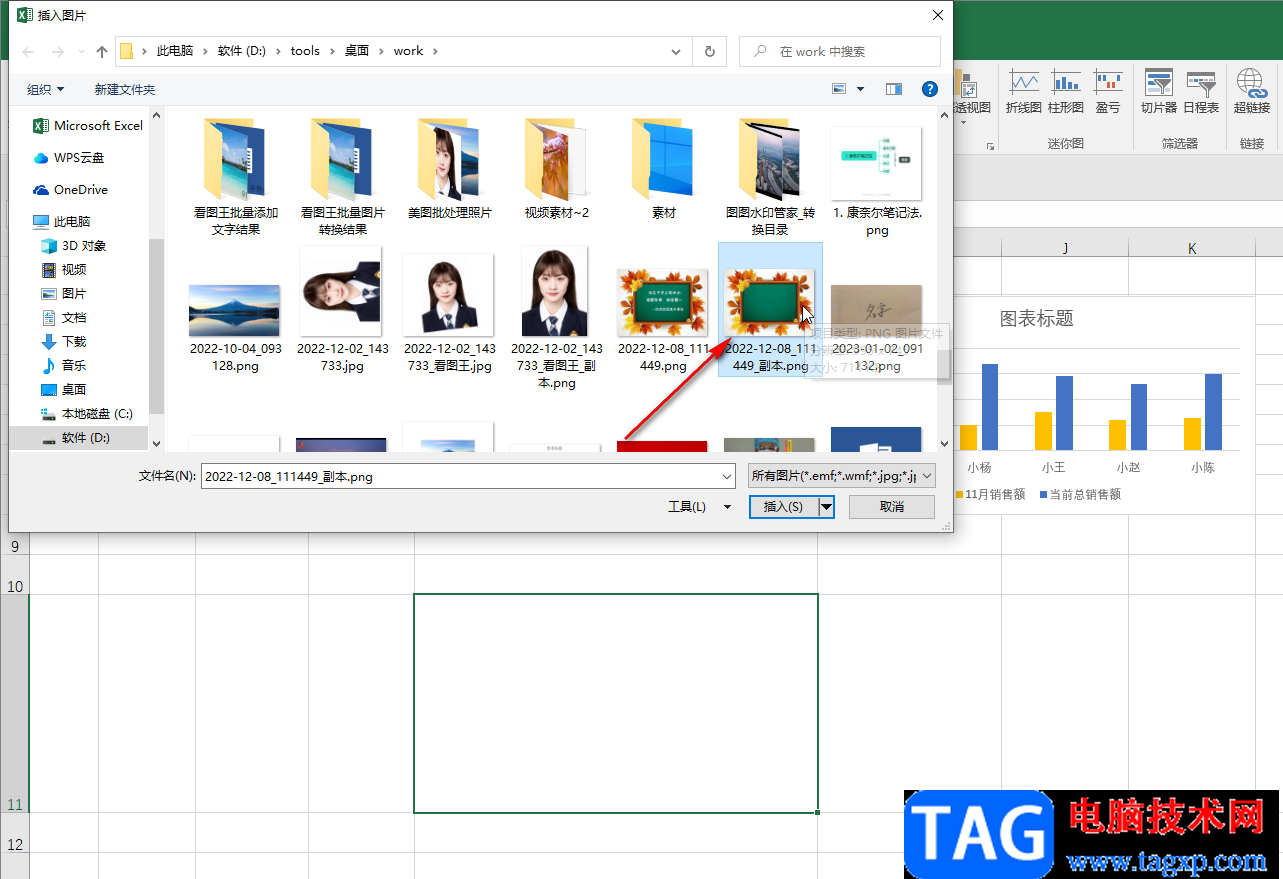The image size is (1283, 879).
Task: Open Microsoft Excel in the sidebar
Action: (88, 125)
